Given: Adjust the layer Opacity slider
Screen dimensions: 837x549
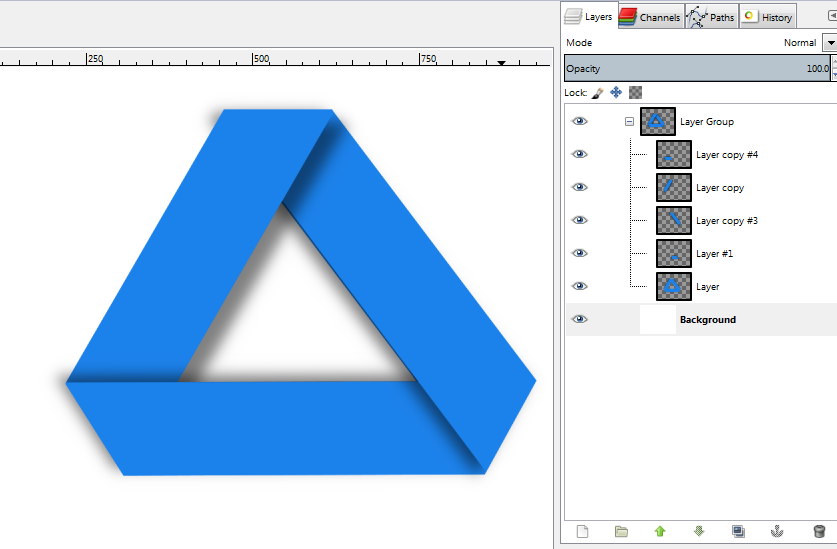Looking at the screenshot, I should 697,68.
